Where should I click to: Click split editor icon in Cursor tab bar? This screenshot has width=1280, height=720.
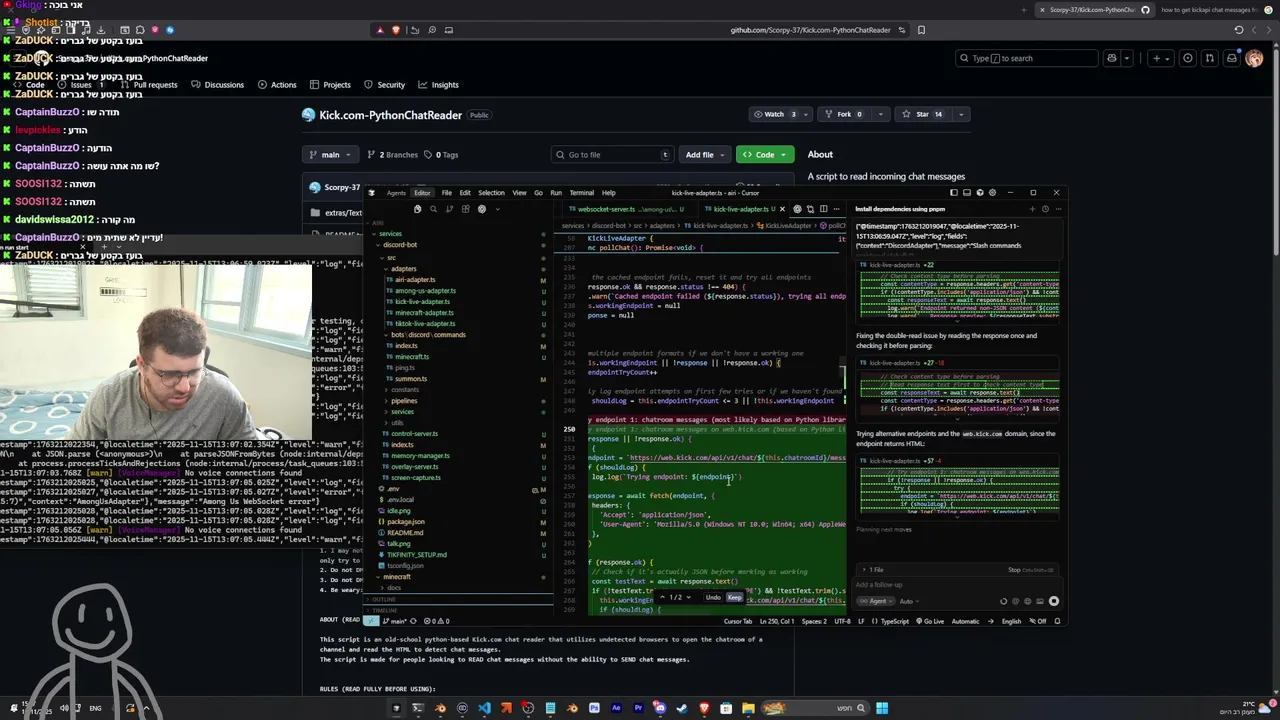click(x=823, y=209)
